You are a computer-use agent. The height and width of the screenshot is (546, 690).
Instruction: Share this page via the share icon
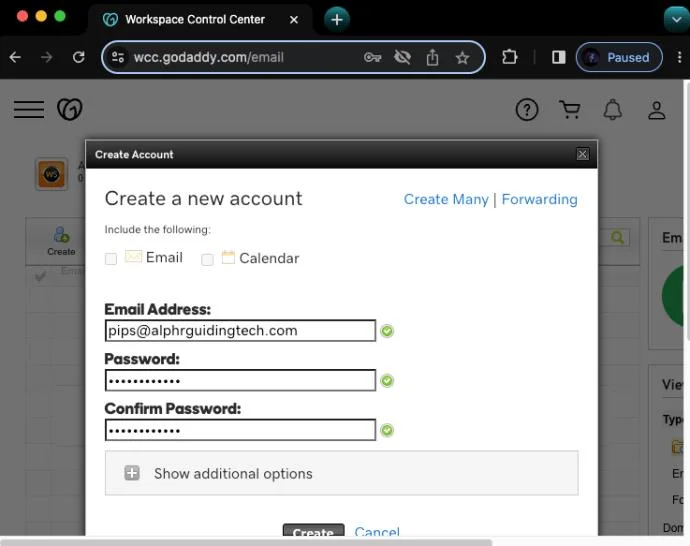coord(433,57)
